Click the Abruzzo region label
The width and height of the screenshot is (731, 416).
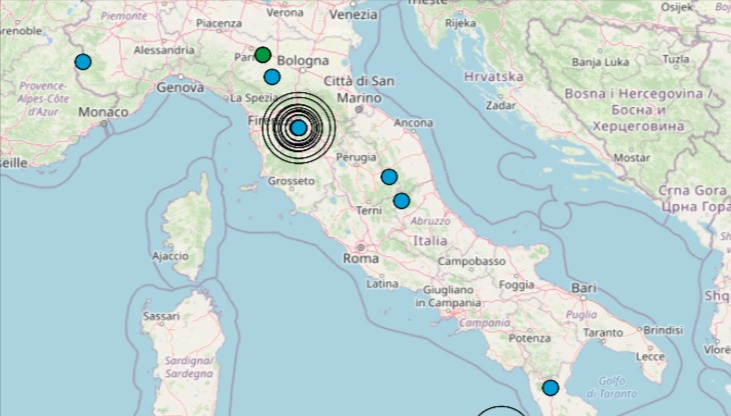pos(430,221)
